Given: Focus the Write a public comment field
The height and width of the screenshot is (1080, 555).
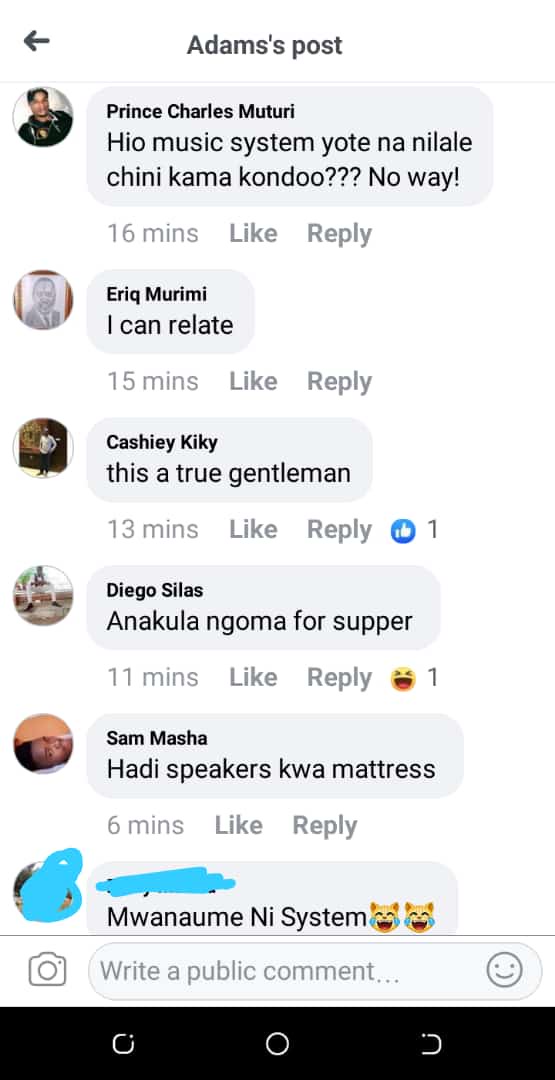Looking at the screenshot, I should (x=315, y=971).
